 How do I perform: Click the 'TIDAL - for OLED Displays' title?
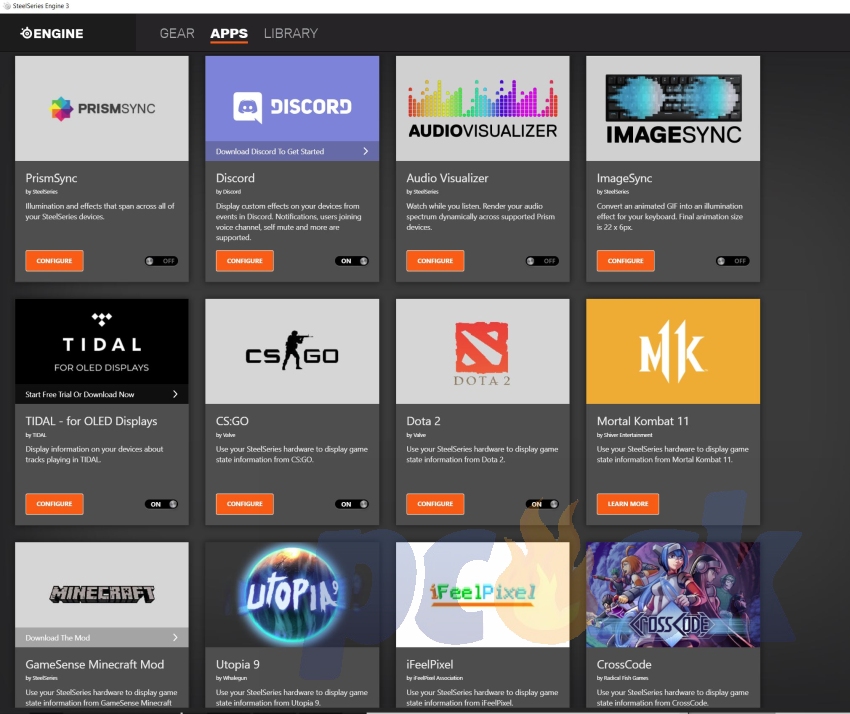[91, 421]
